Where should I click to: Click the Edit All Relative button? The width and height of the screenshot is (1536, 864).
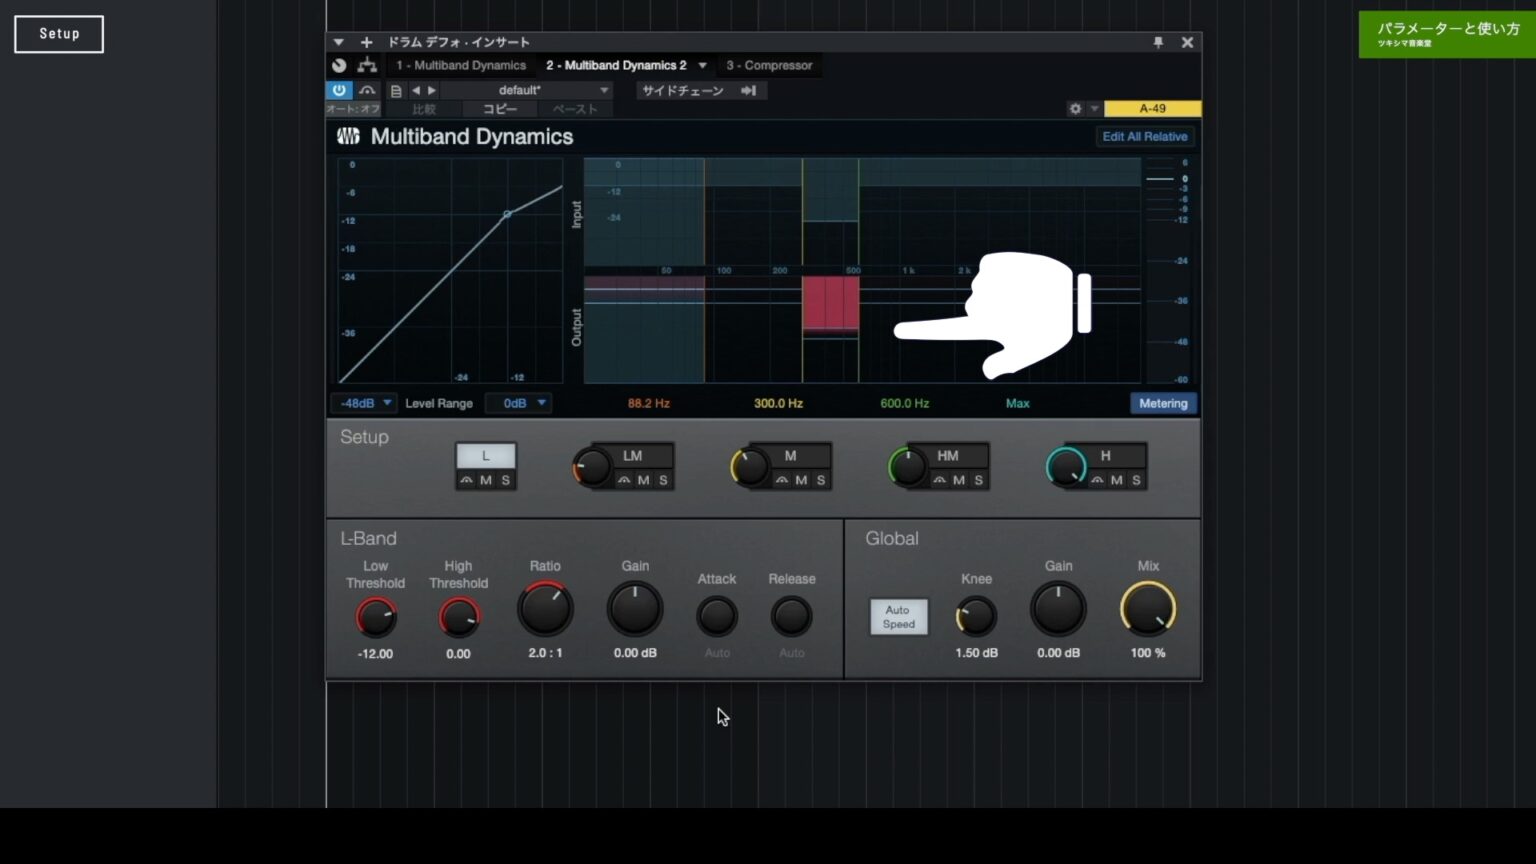[x=1144, y=136]
